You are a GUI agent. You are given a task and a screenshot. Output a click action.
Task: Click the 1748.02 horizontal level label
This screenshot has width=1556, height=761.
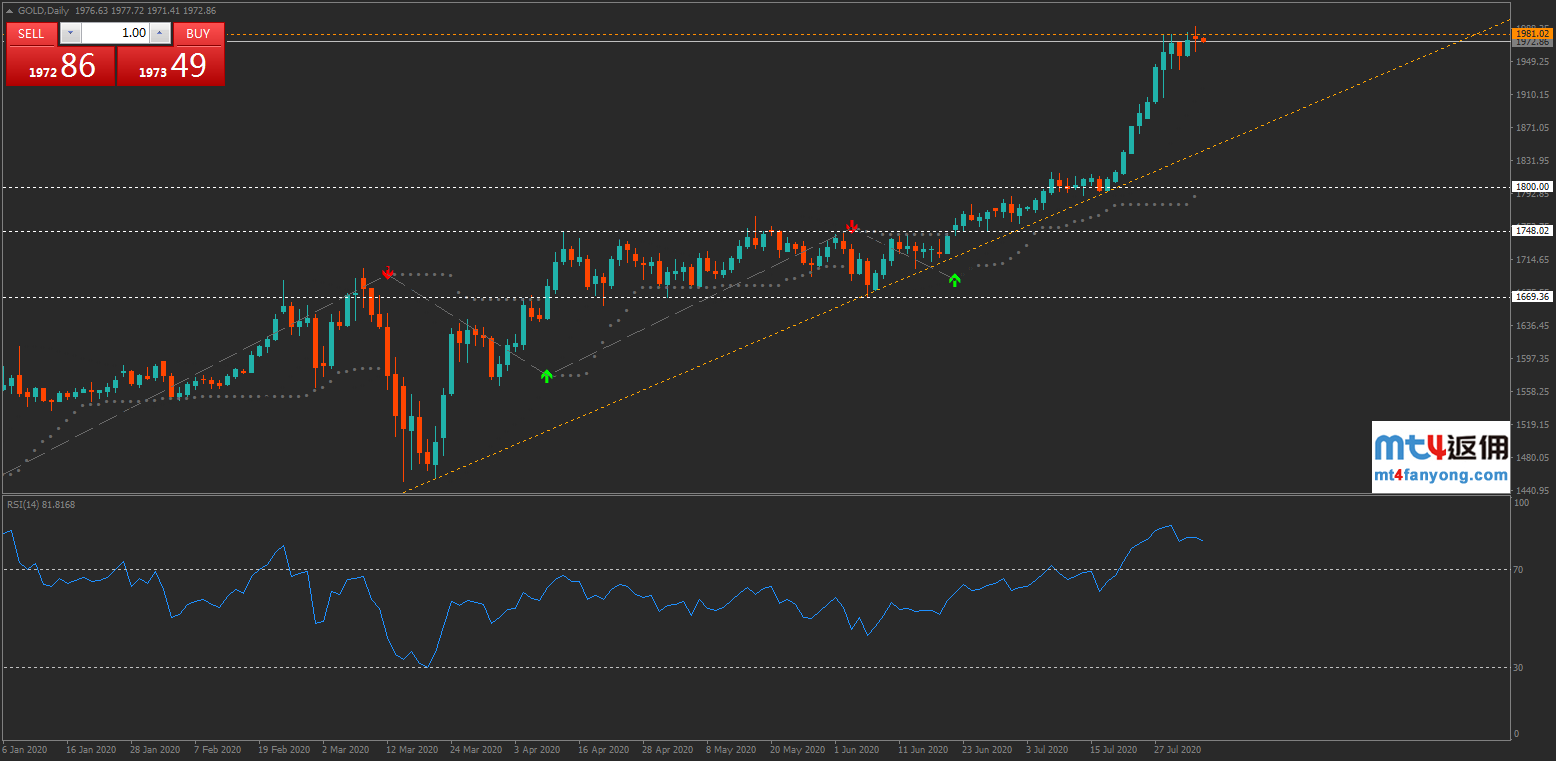click(1531, 231)
